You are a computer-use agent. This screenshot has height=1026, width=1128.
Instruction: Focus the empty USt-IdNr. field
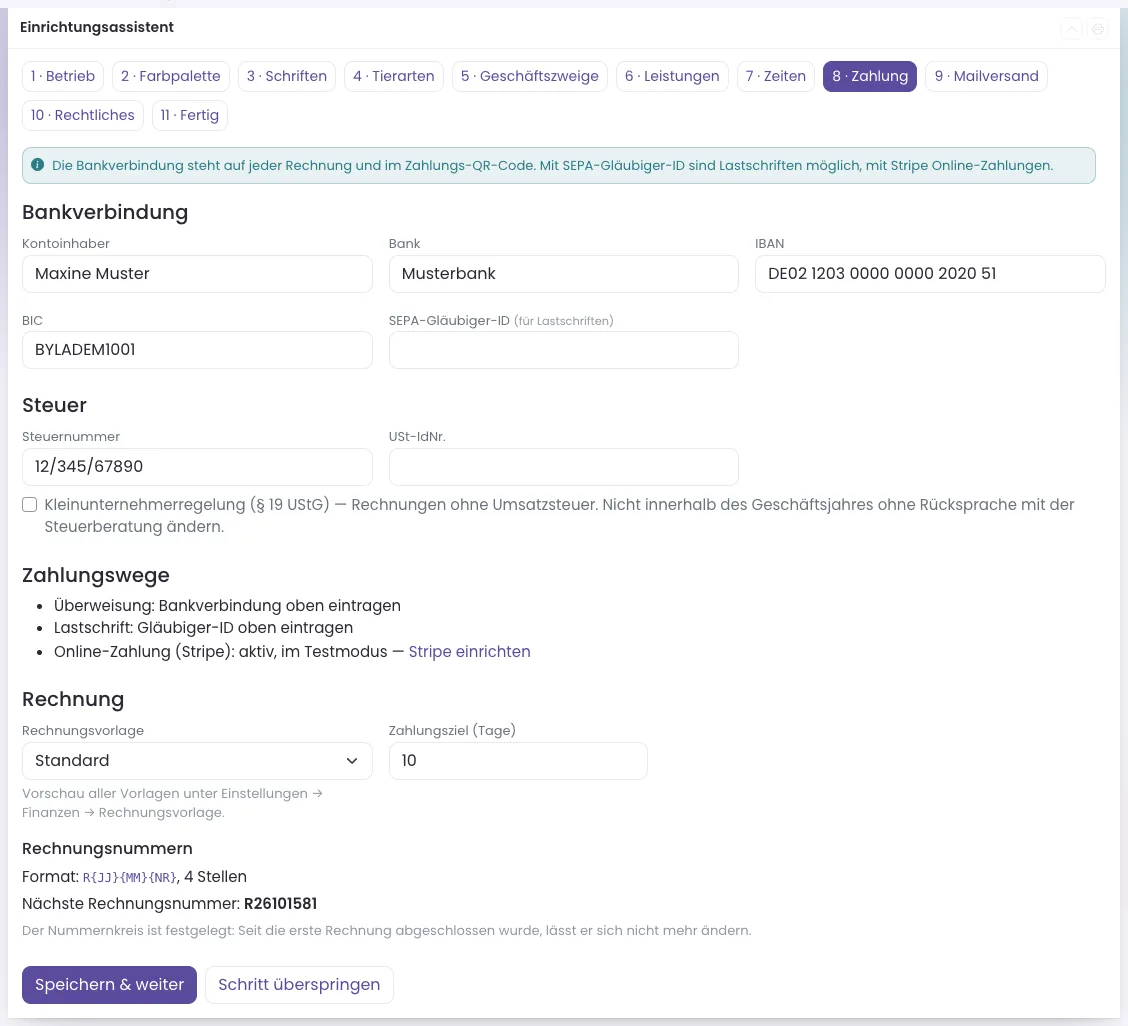(563, 467)
